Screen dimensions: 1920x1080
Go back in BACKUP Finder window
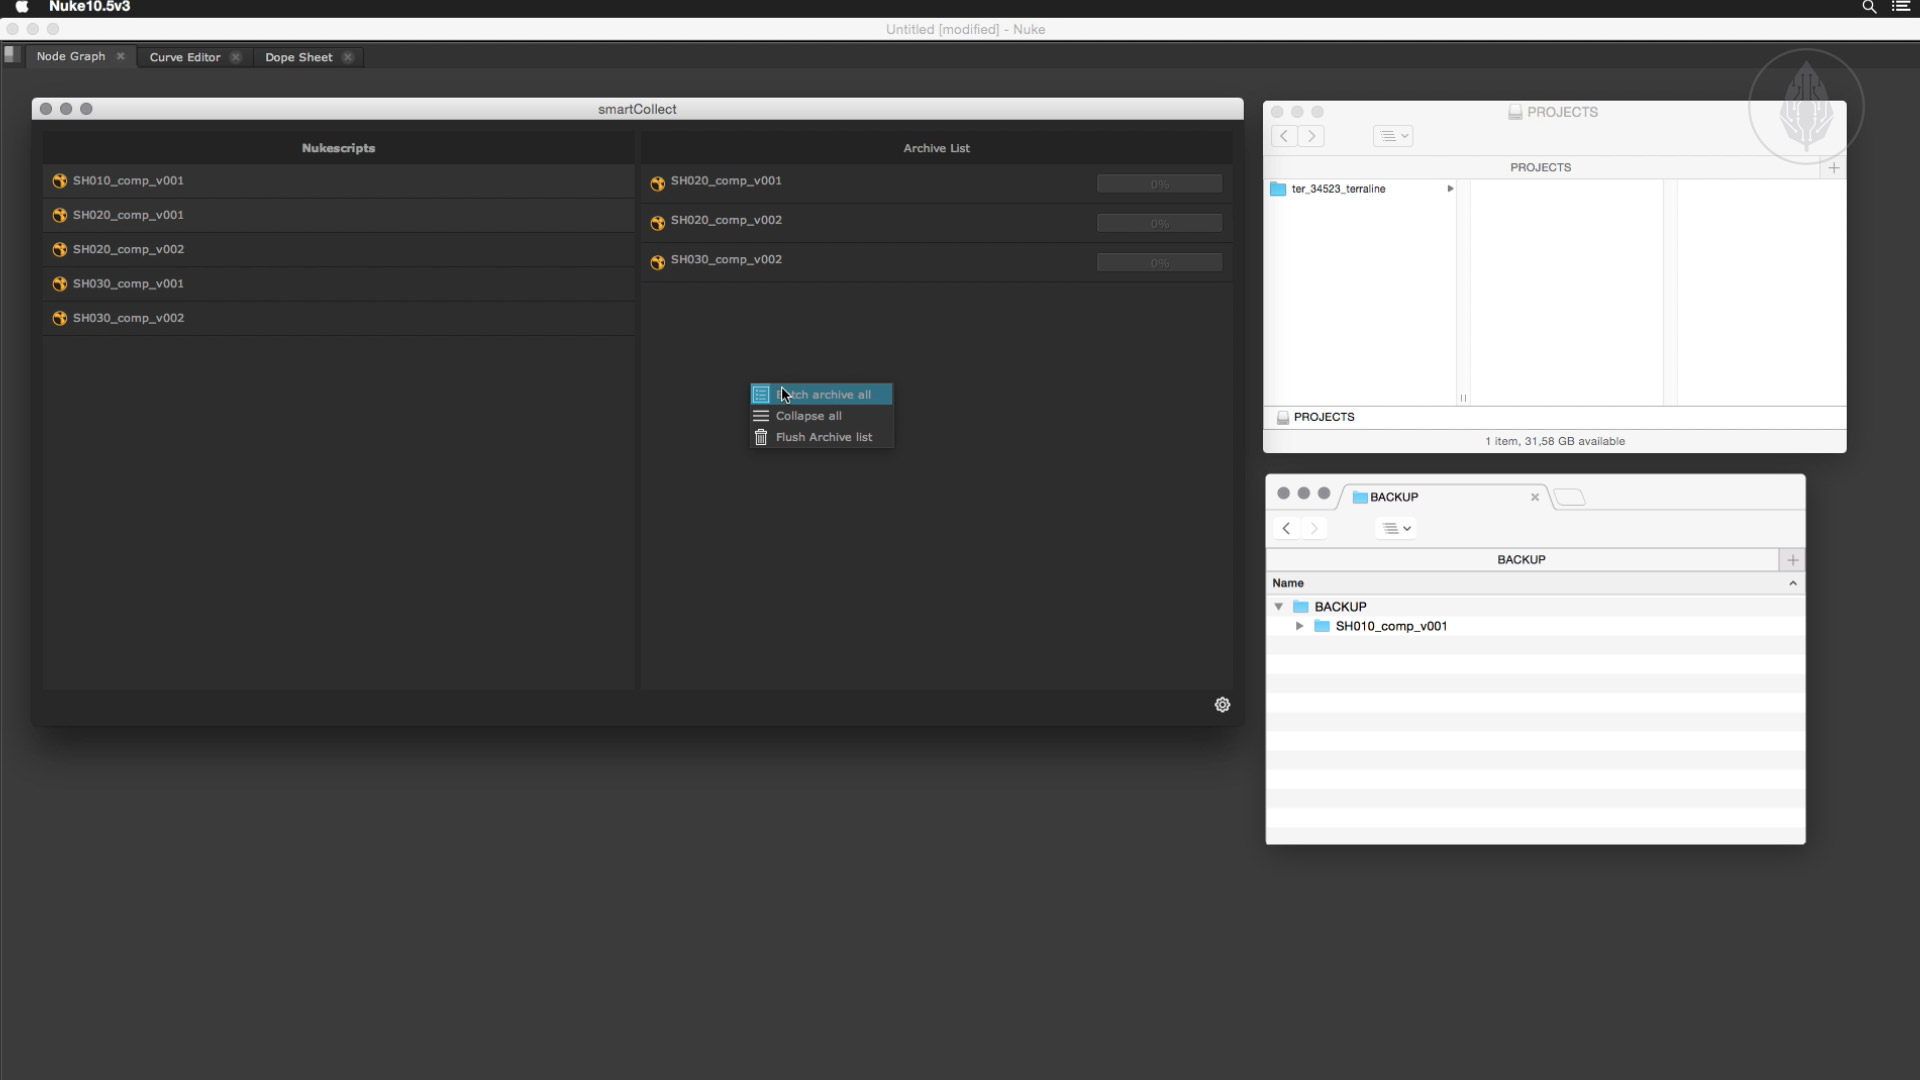point(1286,528)
